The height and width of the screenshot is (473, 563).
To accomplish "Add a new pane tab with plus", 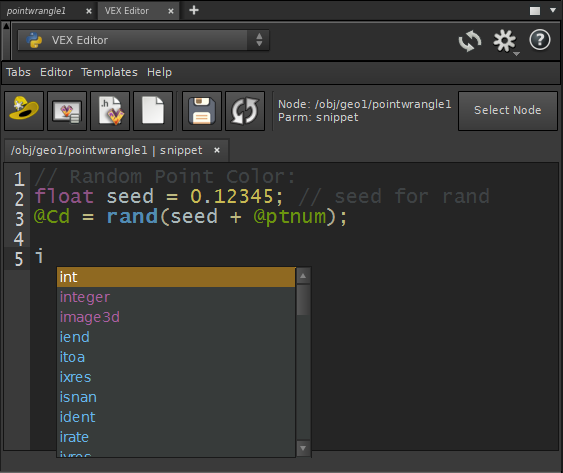I will (x=194, y=10).
